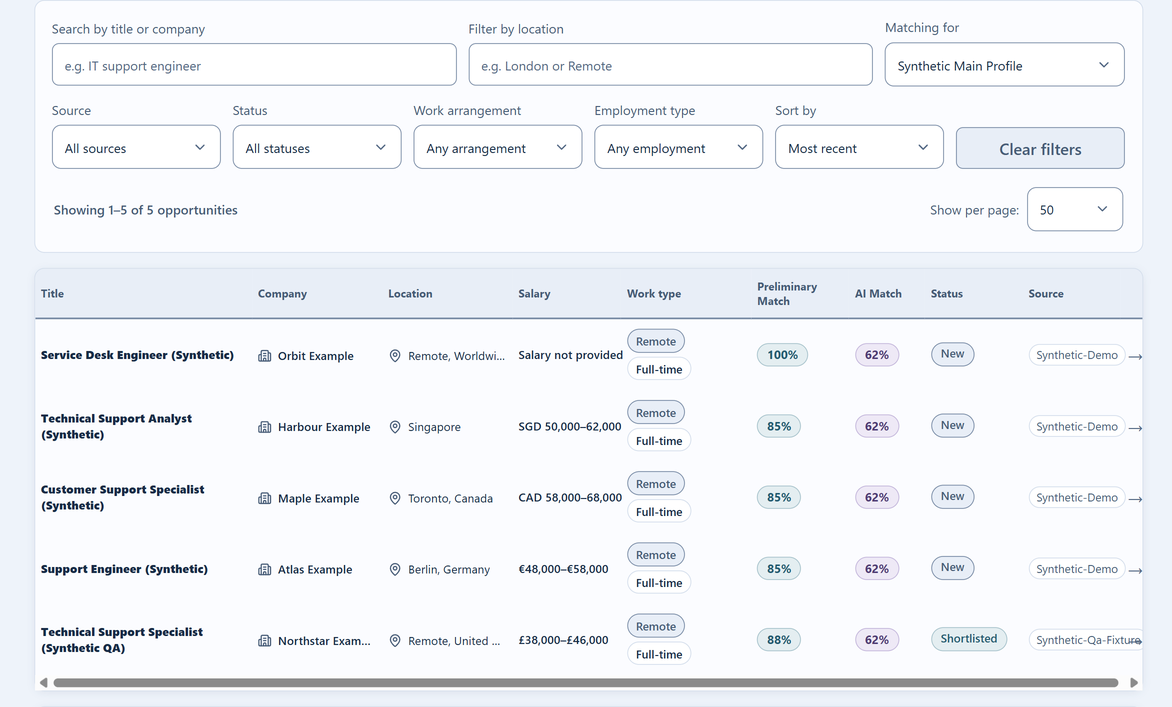Click the arrow icon in Support Engineer row
Screen dimensions: 1172x707
pyautogui.click(x=1135, y=571)
